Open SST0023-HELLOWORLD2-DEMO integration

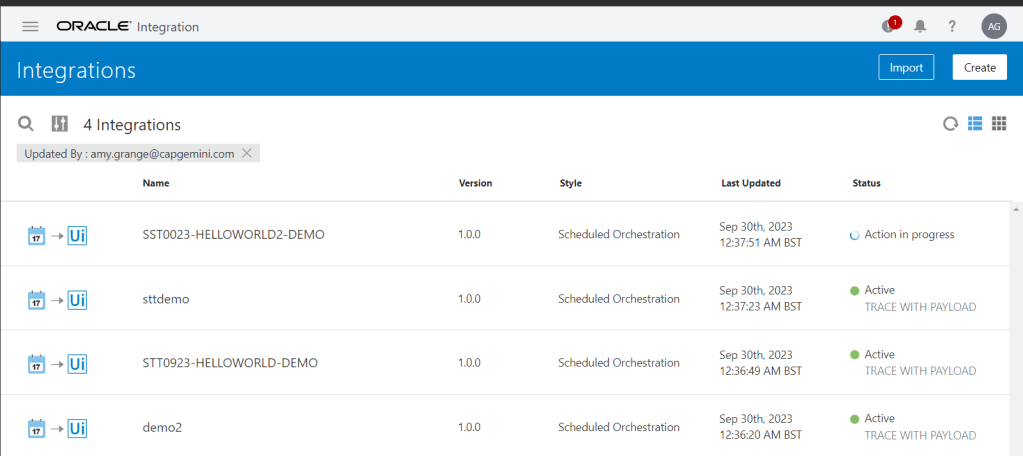click(233, 234)
